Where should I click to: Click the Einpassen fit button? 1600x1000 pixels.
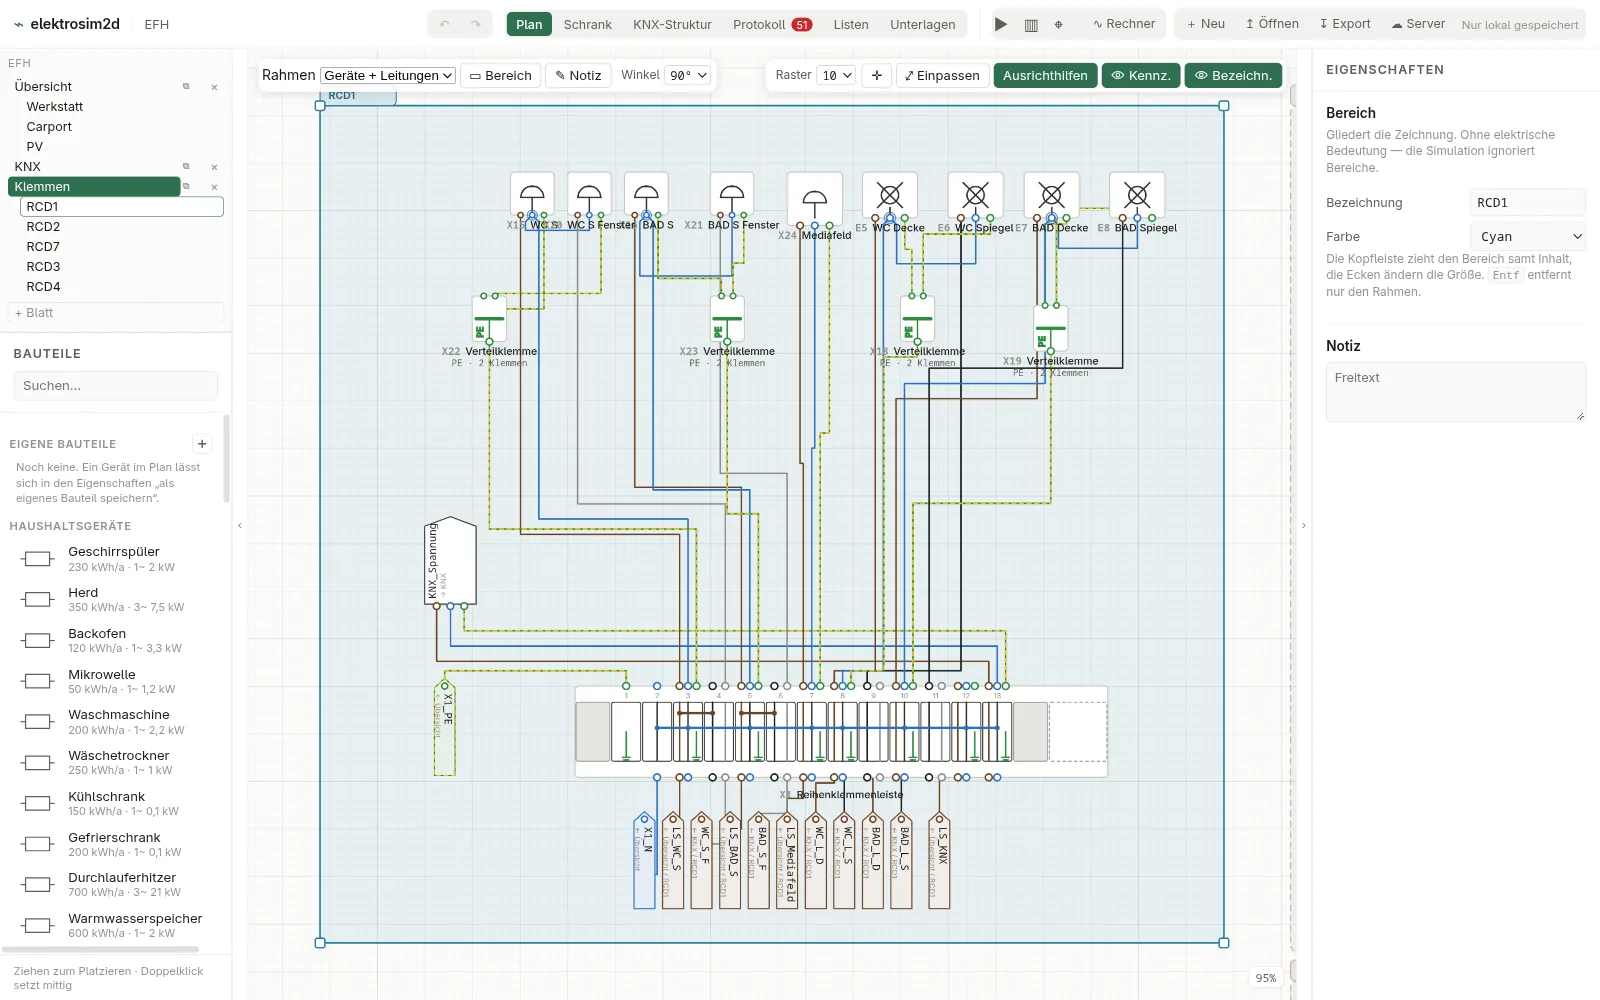coord(942,75)
